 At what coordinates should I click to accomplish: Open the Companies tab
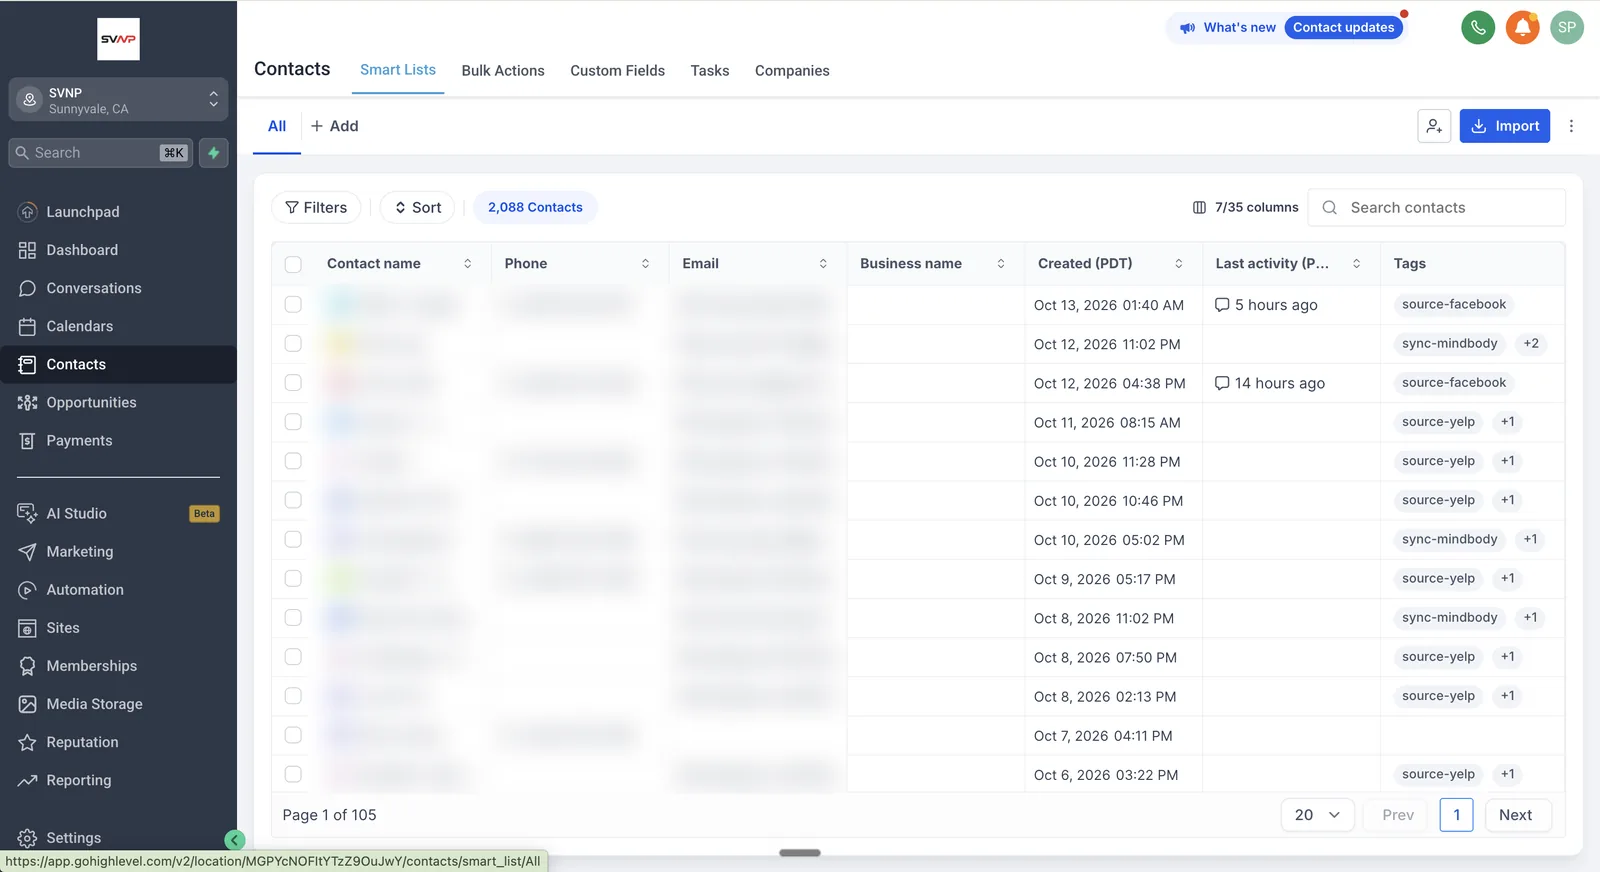(x=792, y=71)
